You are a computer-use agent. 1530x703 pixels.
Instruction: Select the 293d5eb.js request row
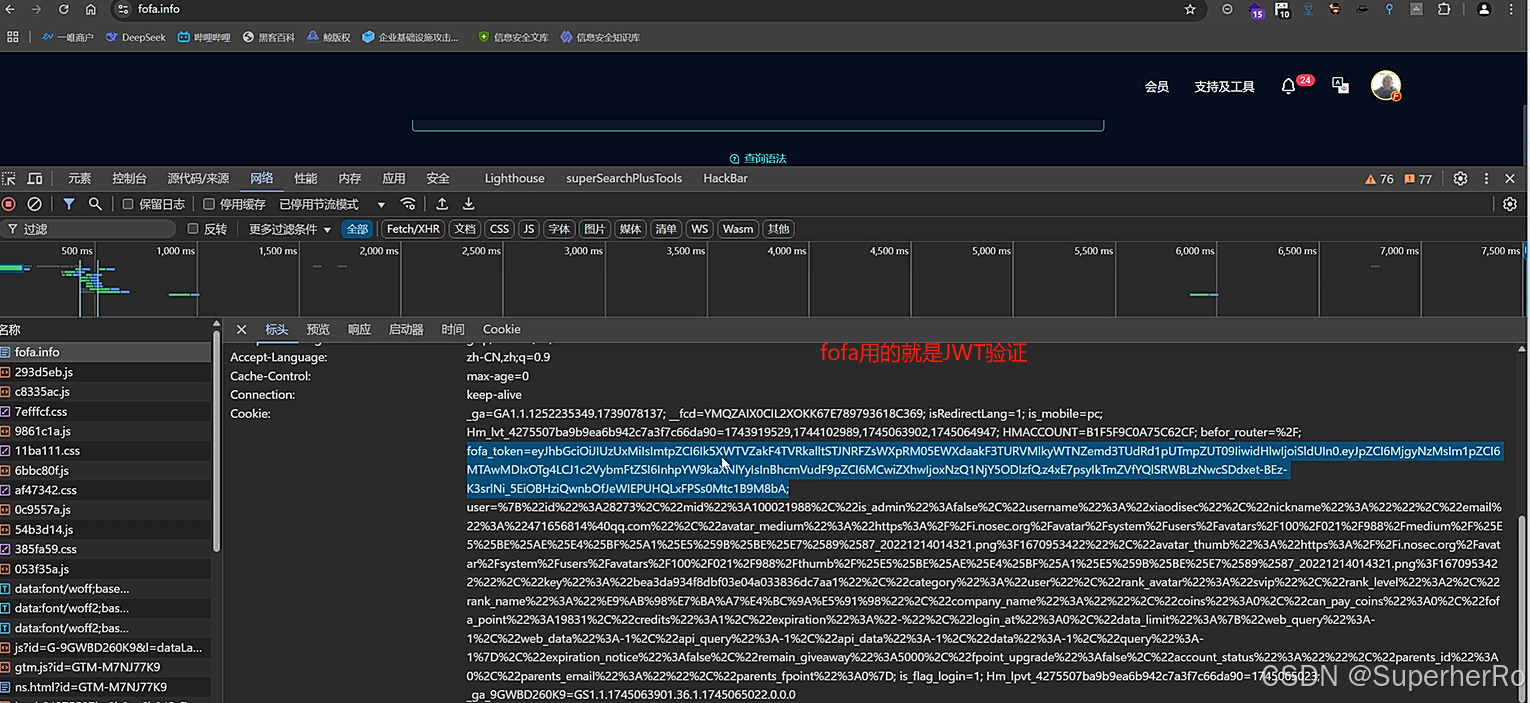105,372
